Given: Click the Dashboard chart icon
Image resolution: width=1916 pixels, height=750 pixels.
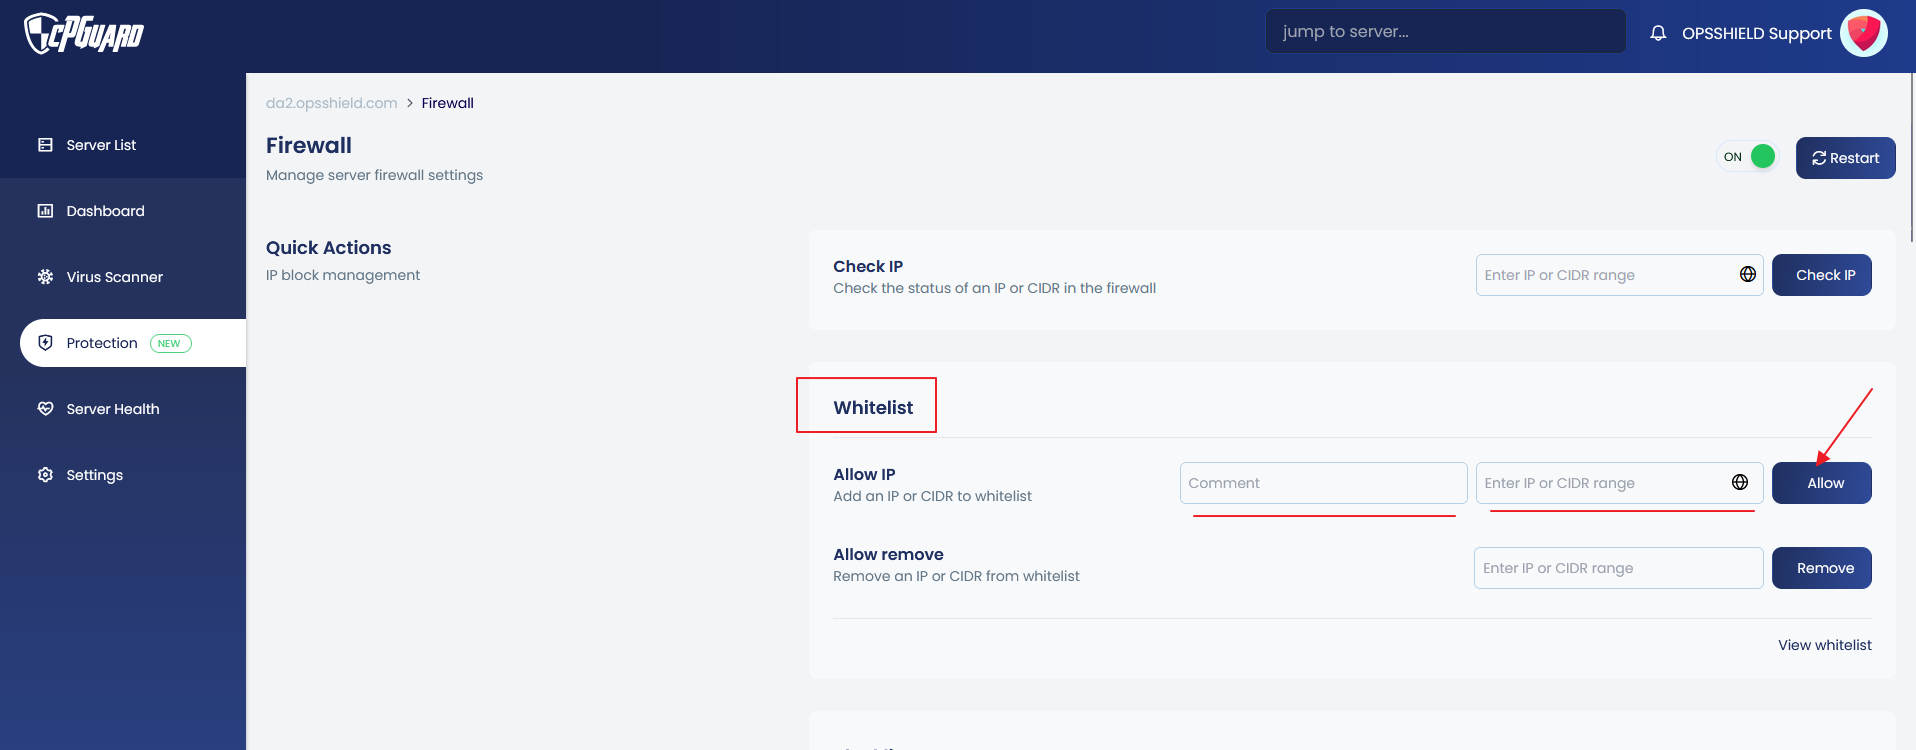Looking at the screenshot, I should pyautogui.click(x=45, y=211).
